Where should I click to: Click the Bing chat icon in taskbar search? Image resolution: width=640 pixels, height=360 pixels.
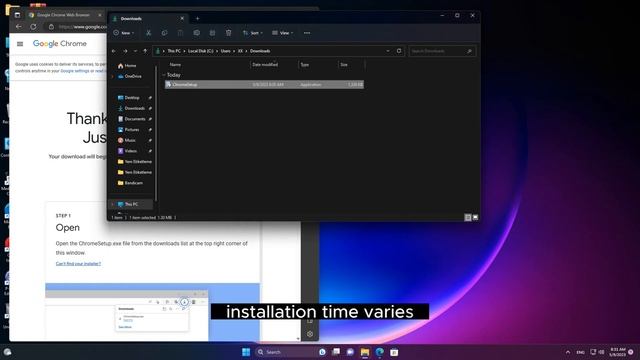[x=322, y=352]
